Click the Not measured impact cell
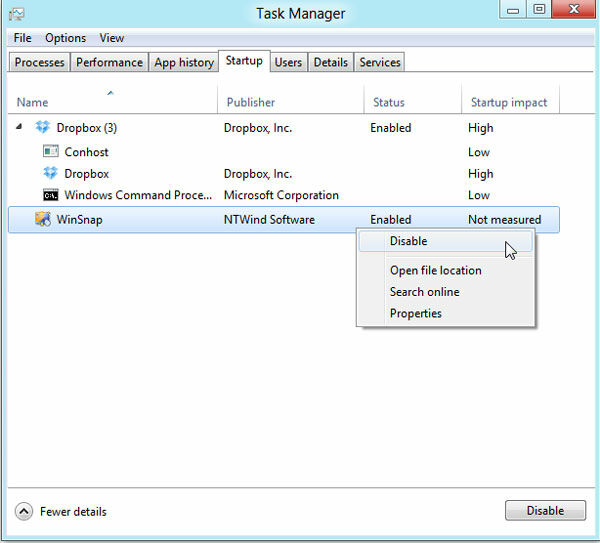The width and height of the screenshot is (600, 543). coord(504,220)
